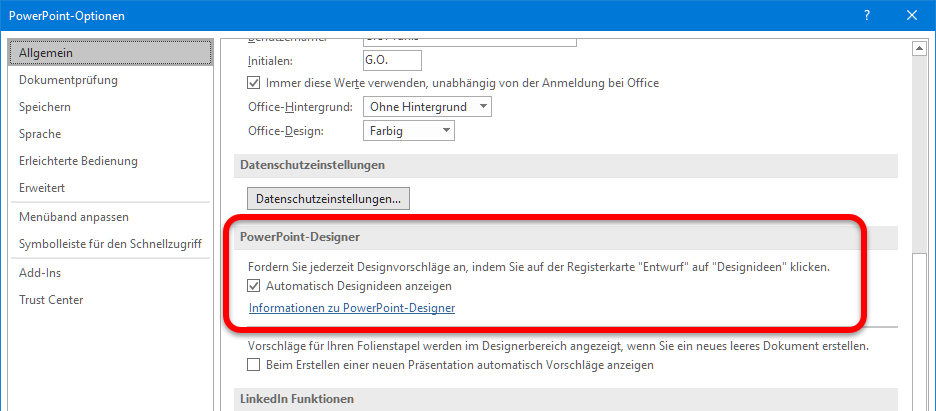Click the 'Fordern Sie jederzeit Designvorschläge an' text

coord(539,267)
